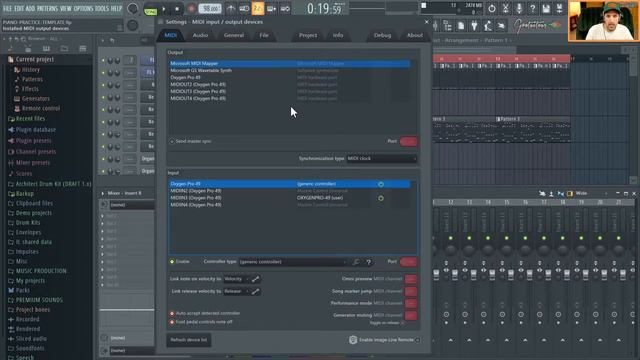Click the recording microphone icon in top toolbar

point(519,9)
